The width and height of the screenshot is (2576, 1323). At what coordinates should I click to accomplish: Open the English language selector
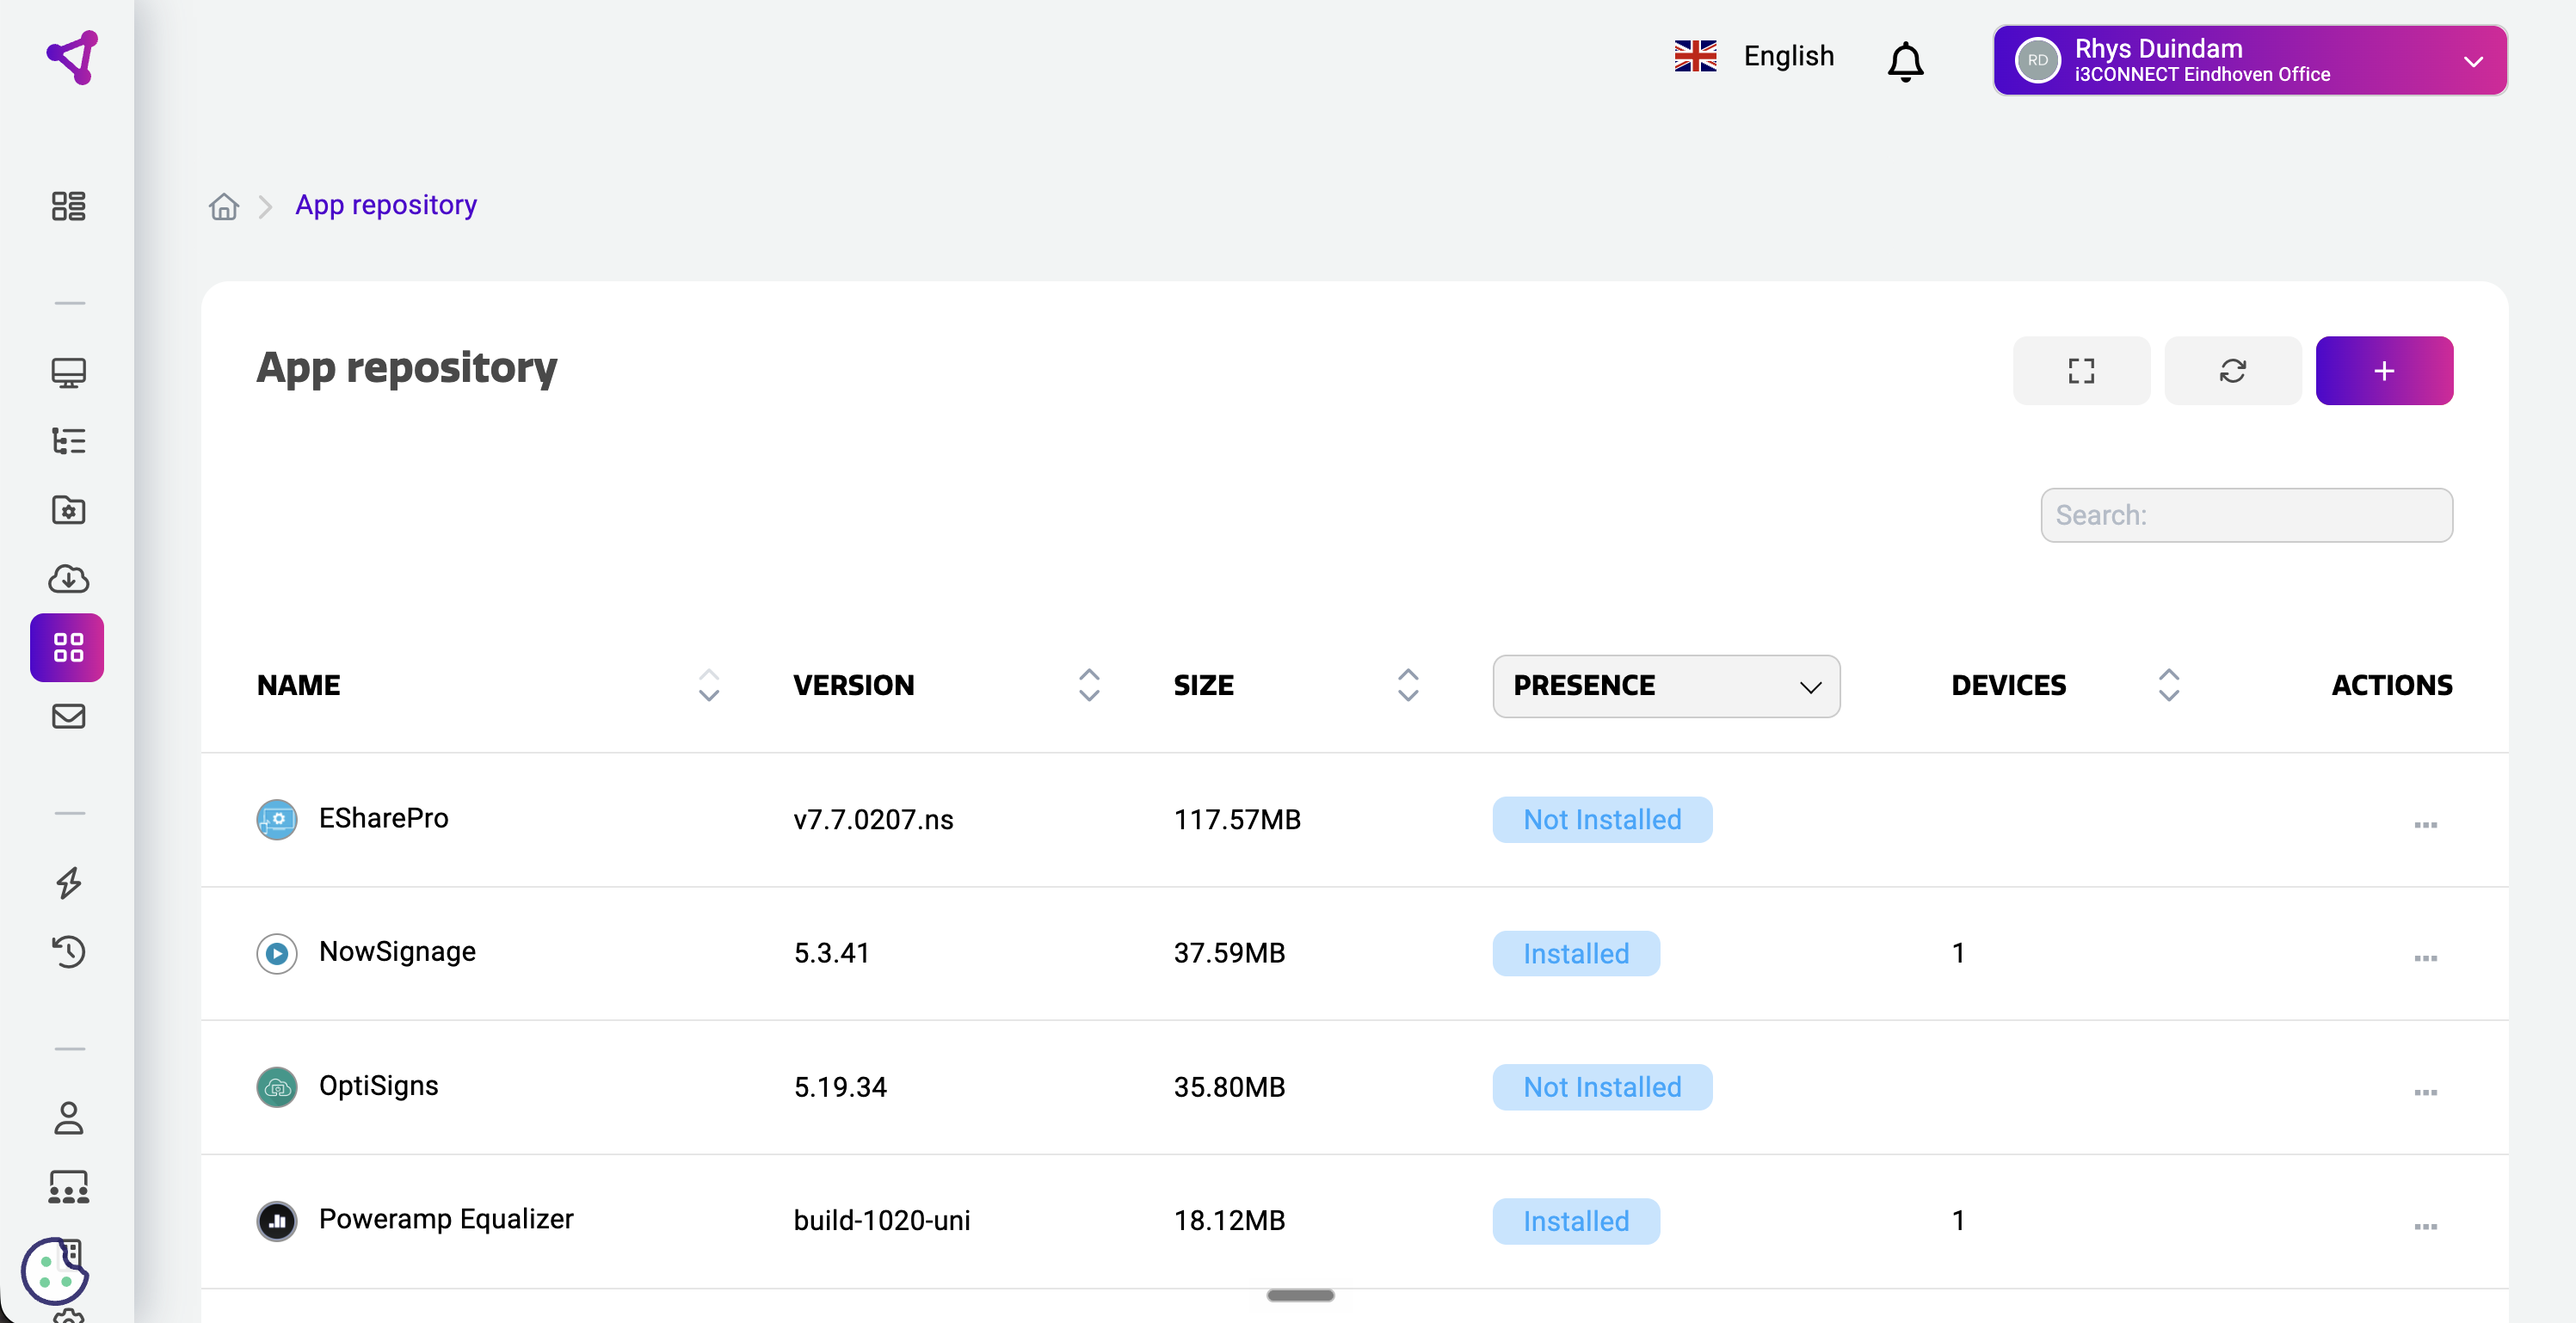coord(1754,56)
